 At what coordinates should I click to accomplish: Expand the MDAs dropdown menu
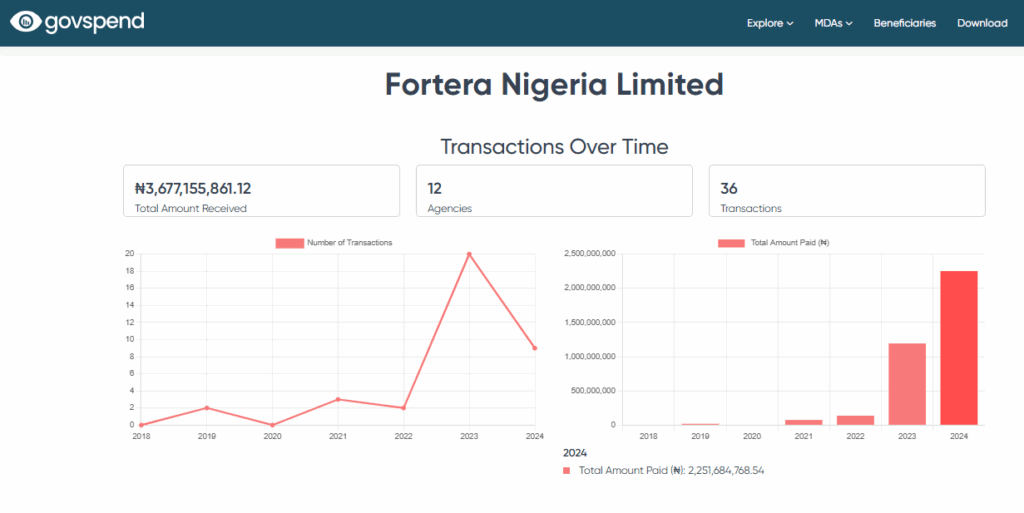pos(833,23)
